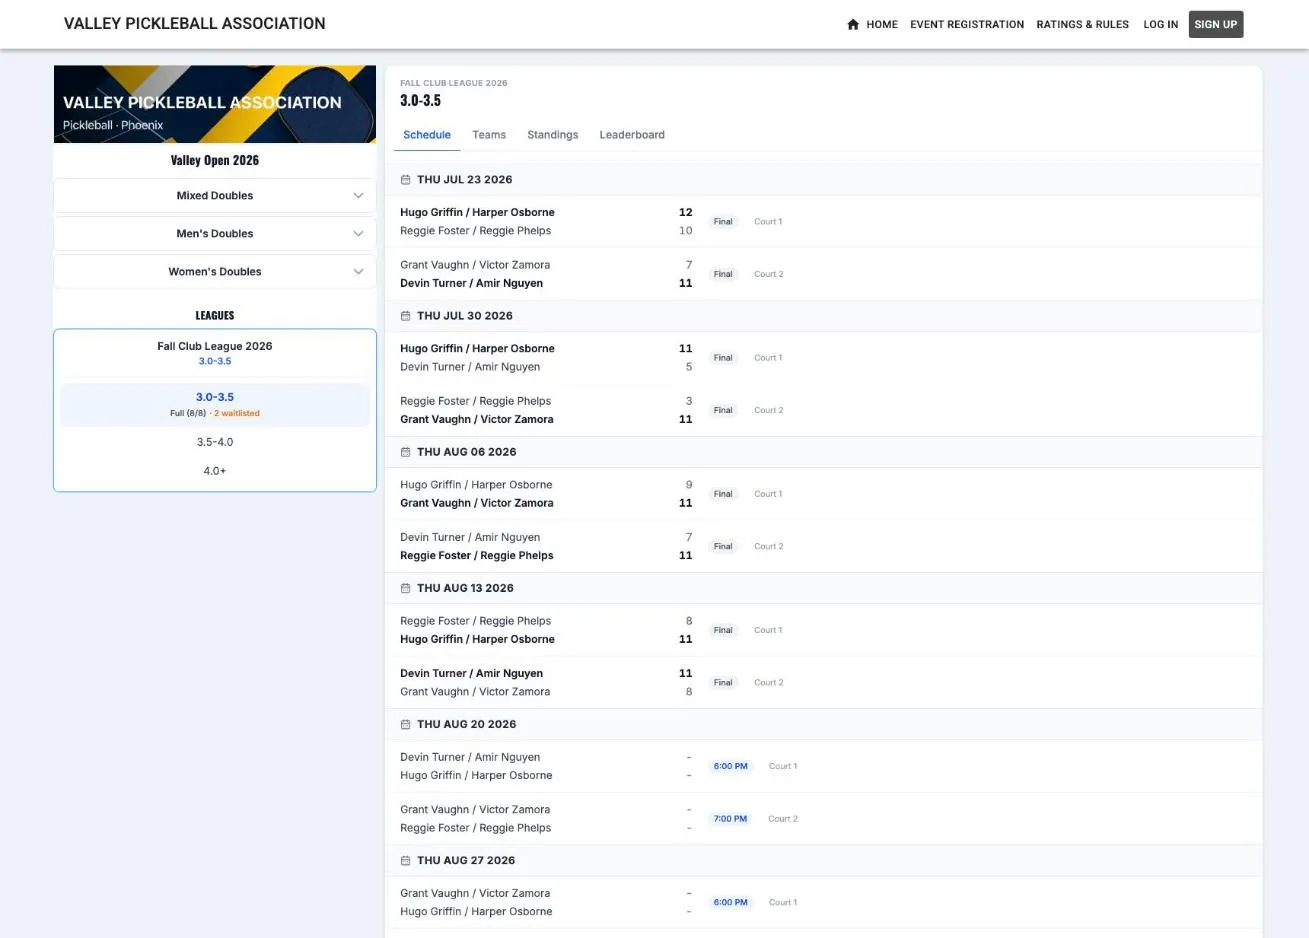Image resolution: width=1309 pixels, height=938 pixels.
Task: Click Final badge for Jul 23 Court 1
Action: tap(723, 222)
